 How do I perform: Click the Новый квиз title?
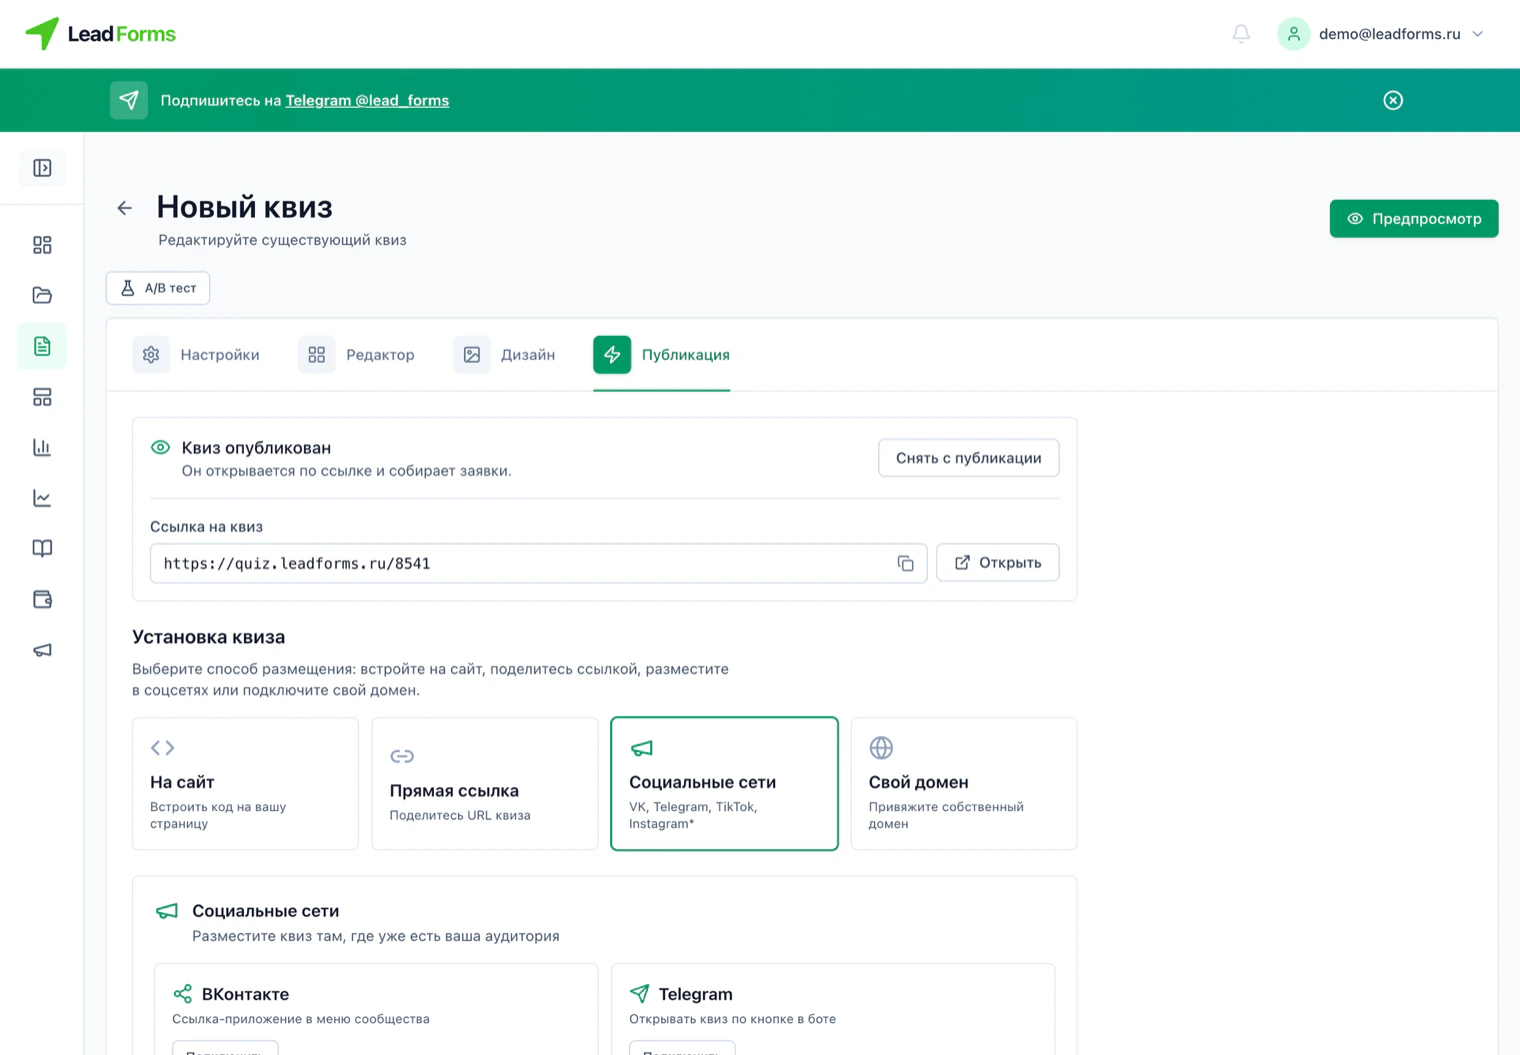(x=245, y=207)
